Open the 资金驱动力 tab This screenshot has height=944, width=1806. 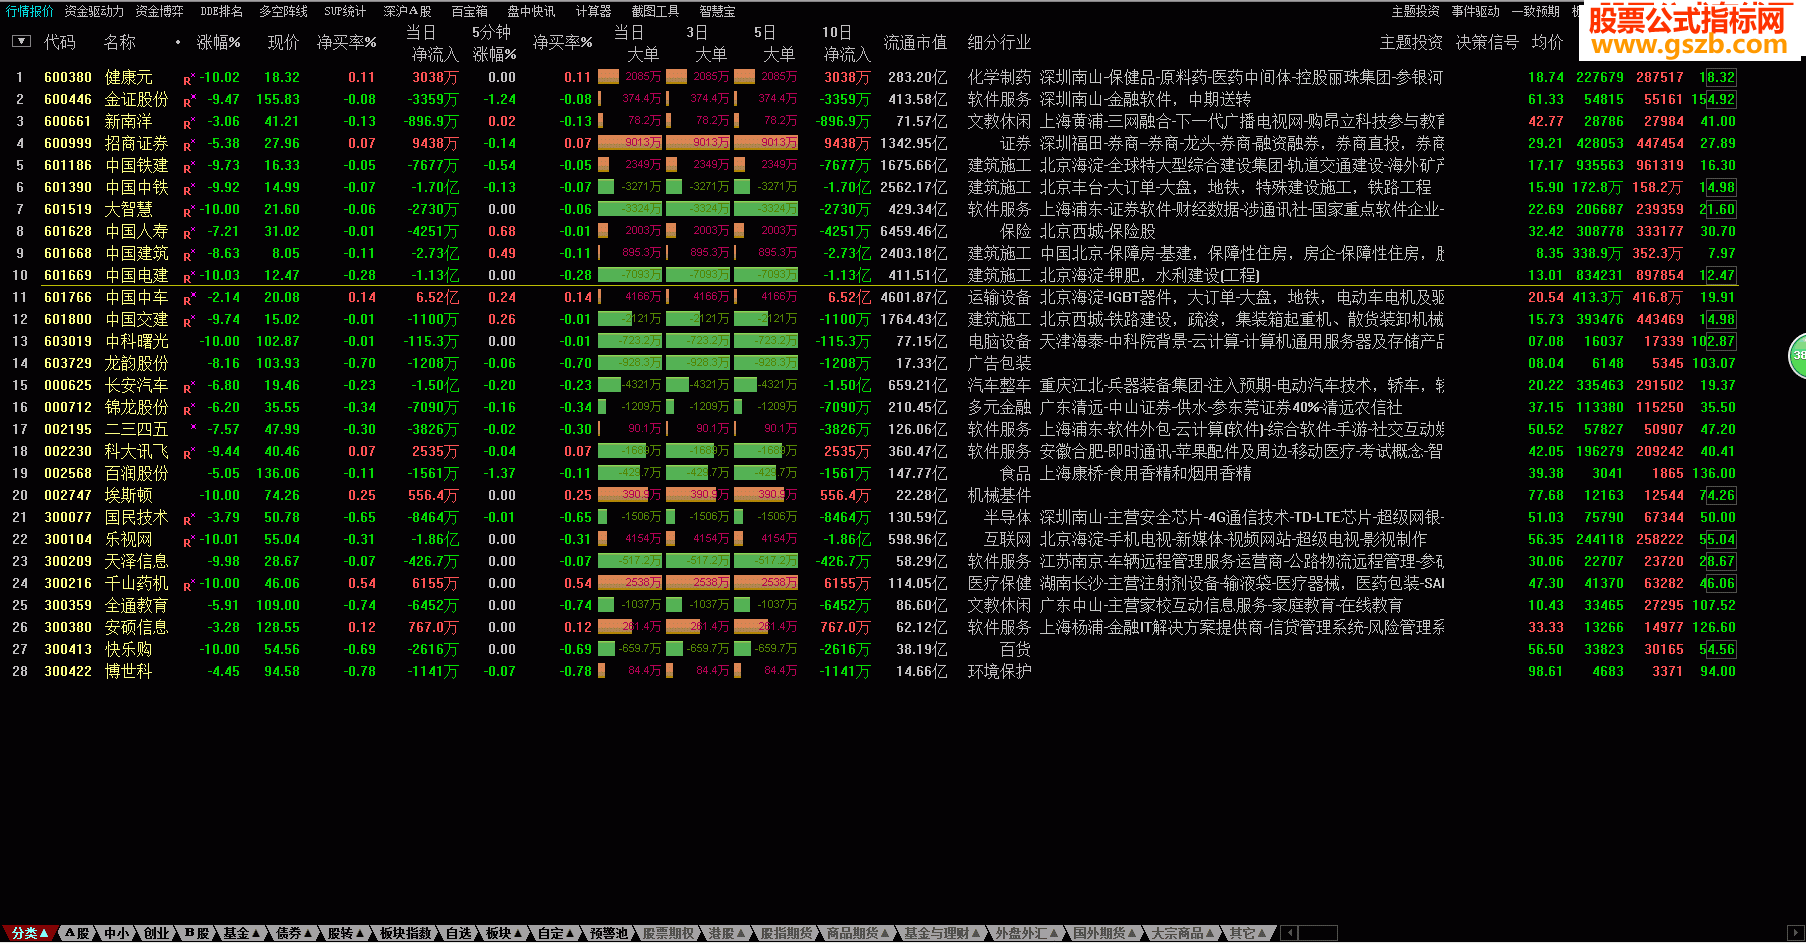click(94, 11)
